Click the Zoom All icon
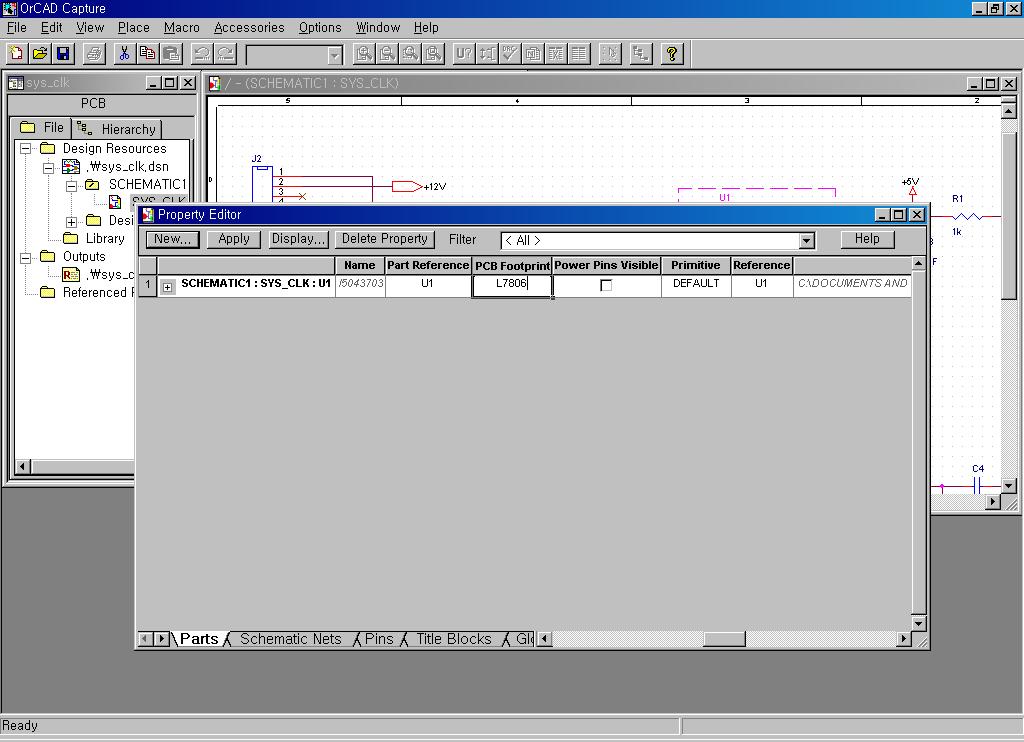The height and width of the screenshot is (742, 1024). [x=434, y=54]
